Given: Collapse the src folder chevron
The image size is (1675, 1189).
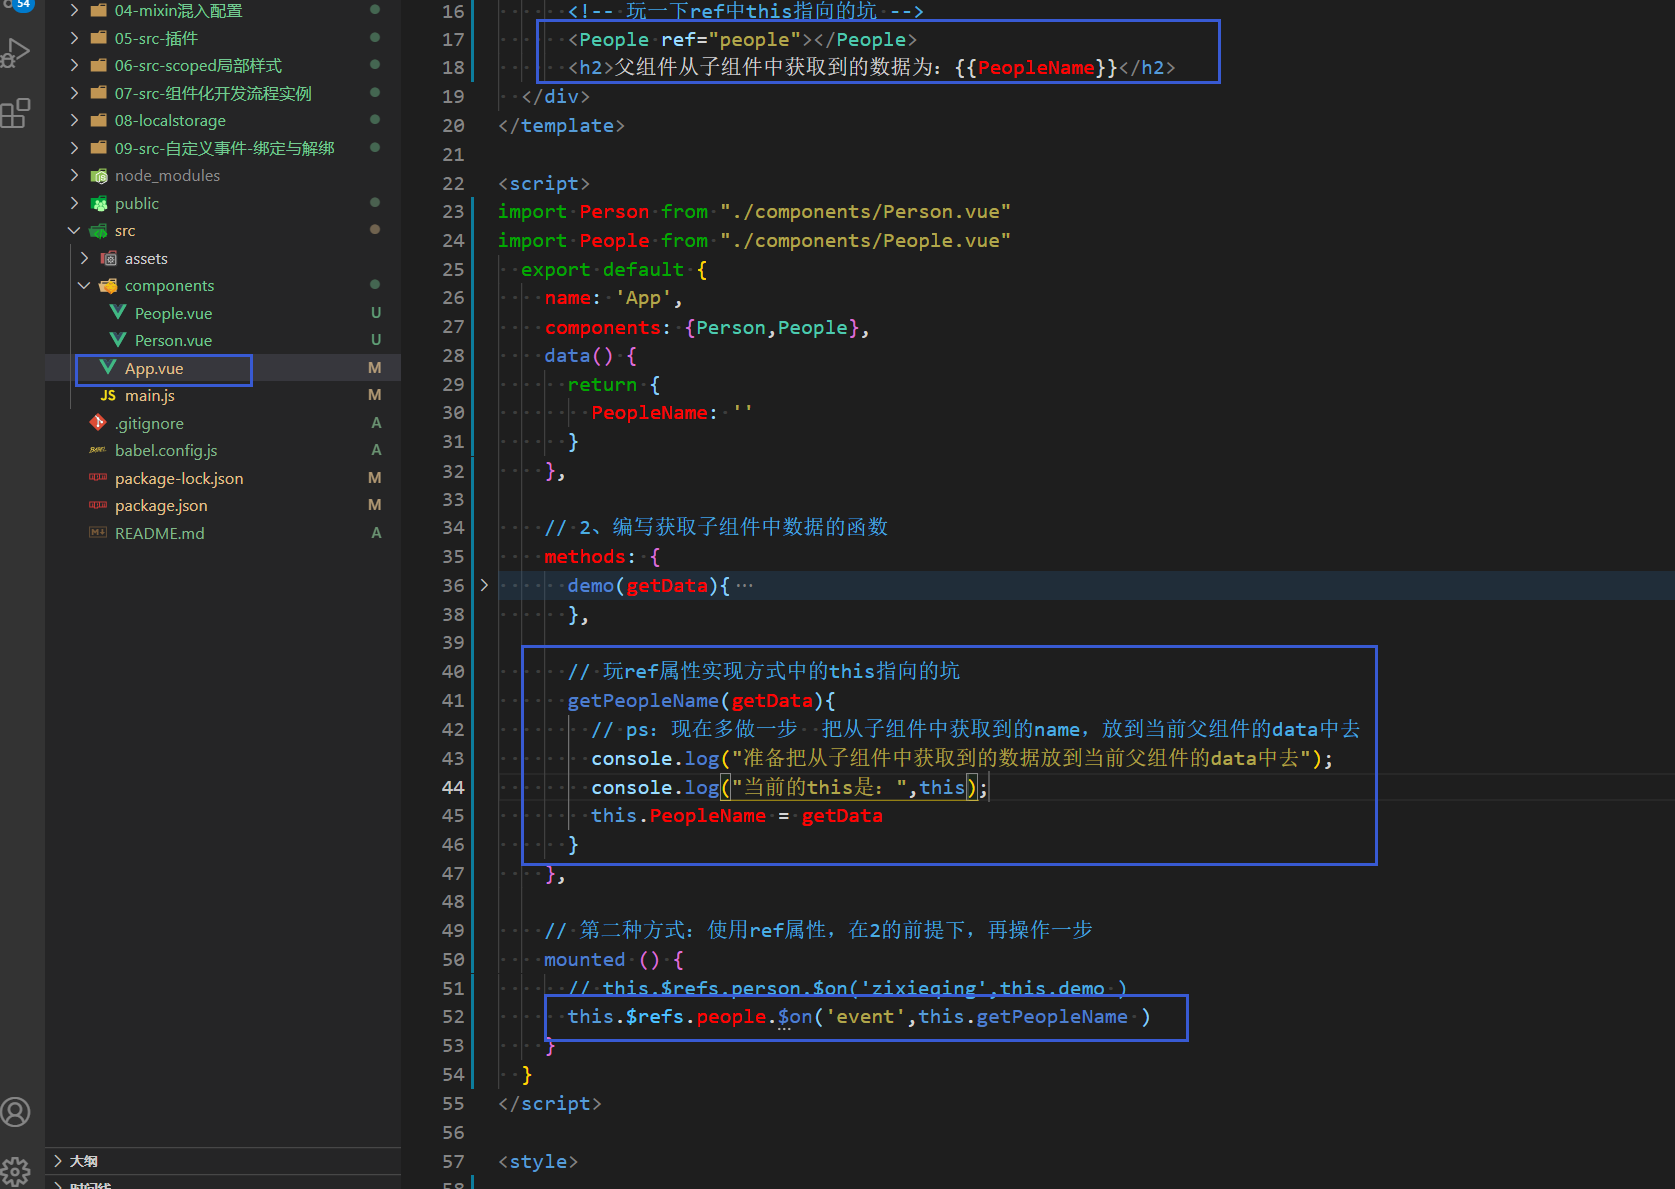Looking at the screenshot, I should coord(74,230).
